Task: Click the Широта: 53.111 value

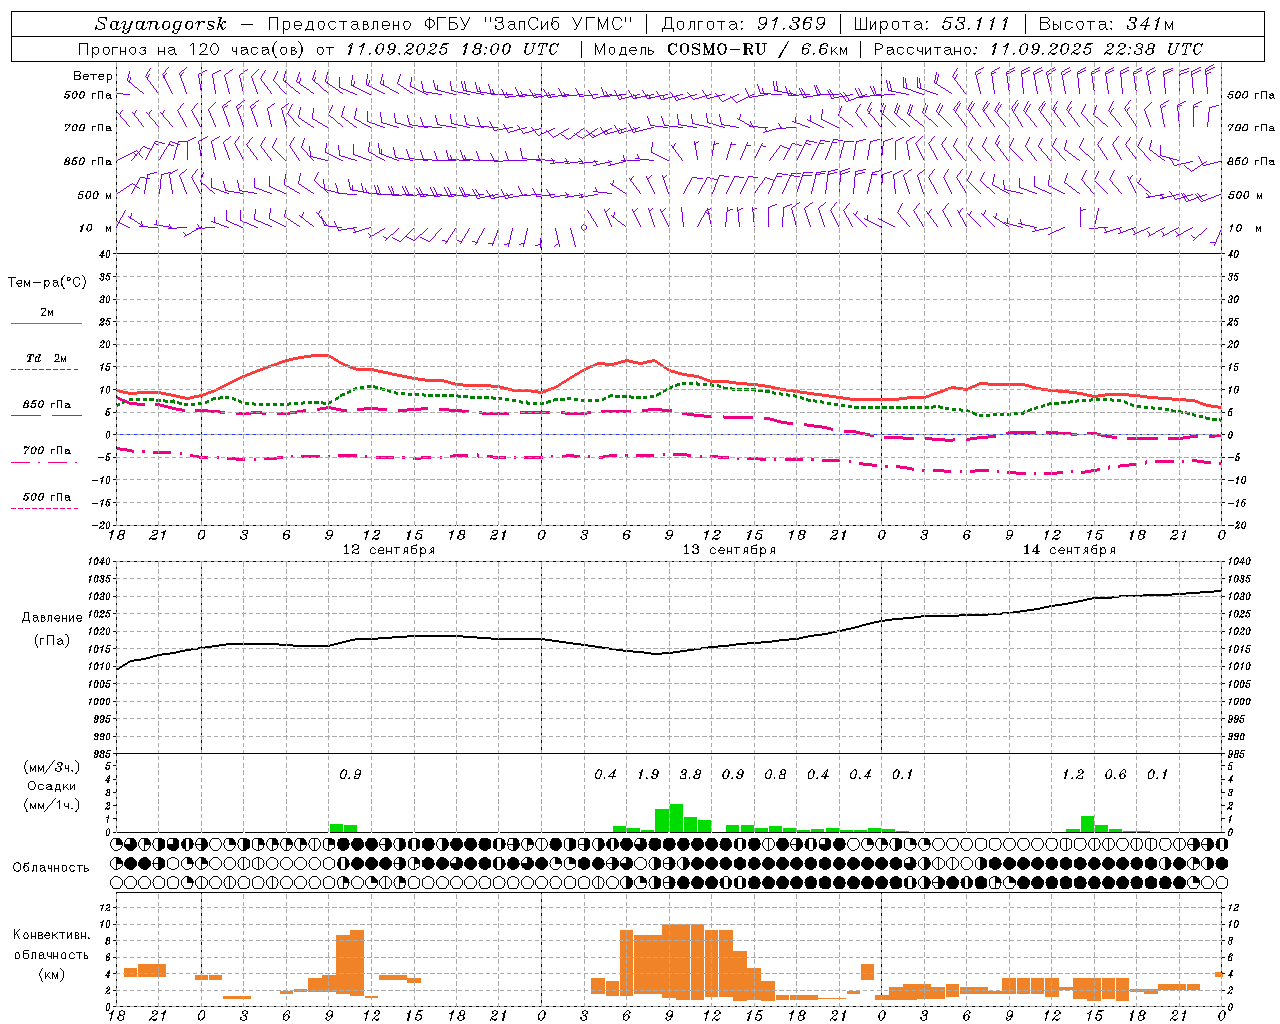Action: pos(932,24)
